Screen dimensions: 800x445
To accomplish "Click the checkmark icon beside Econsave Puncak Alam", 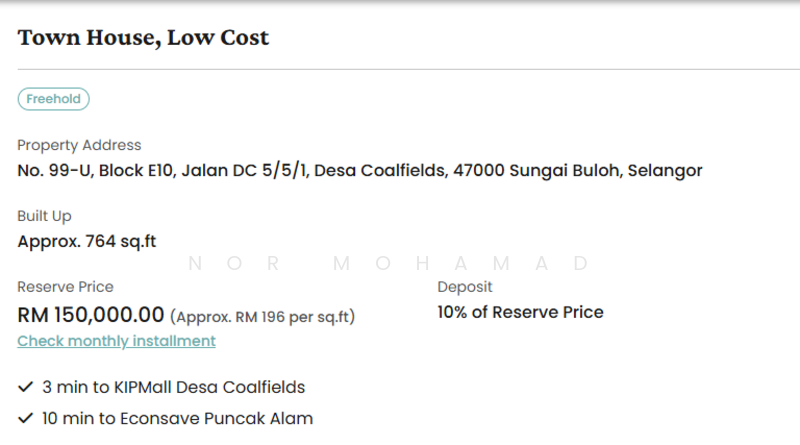I will pos(25,418).
